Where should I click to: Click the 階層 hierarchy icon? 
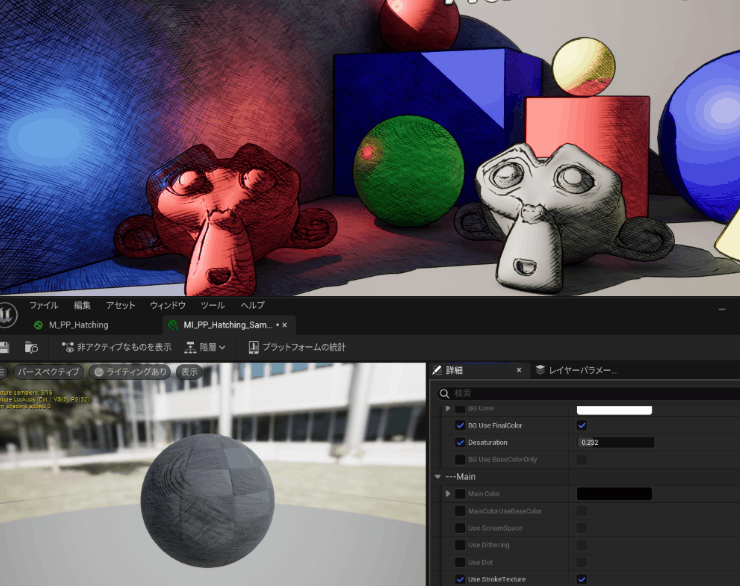tap(190, 348)
